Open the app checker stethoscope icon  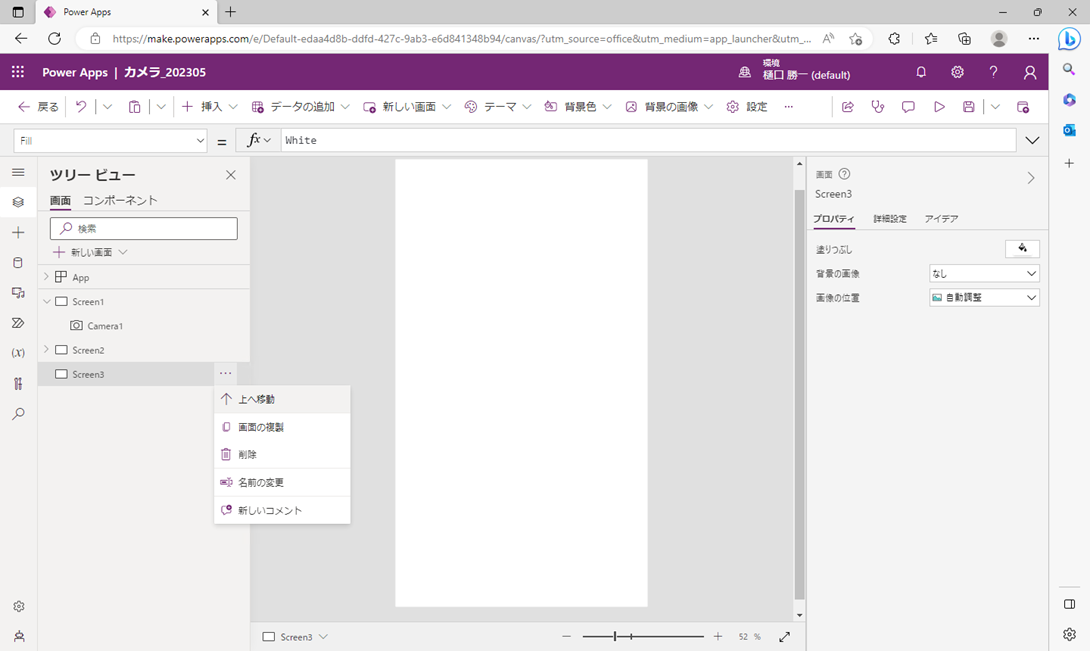(x=877, y=106)
